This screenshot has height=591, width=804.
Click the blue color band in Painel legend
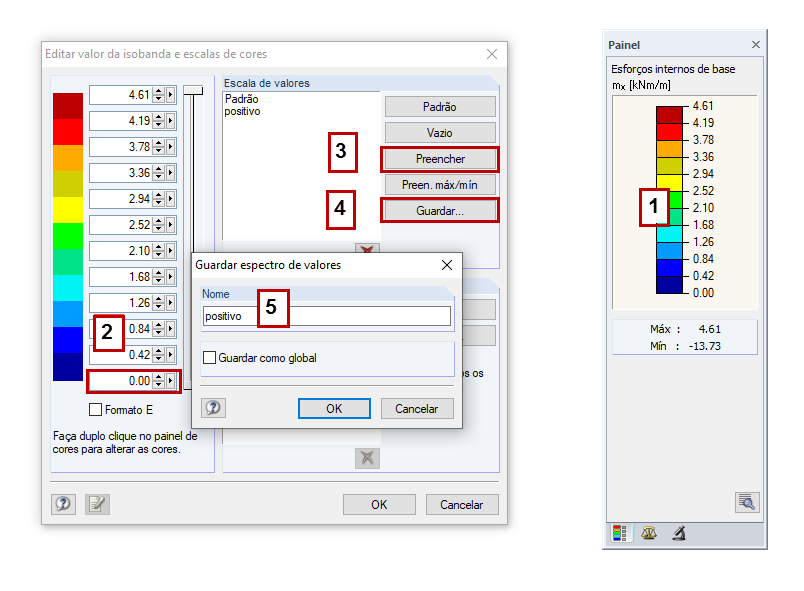coord(669,268)
